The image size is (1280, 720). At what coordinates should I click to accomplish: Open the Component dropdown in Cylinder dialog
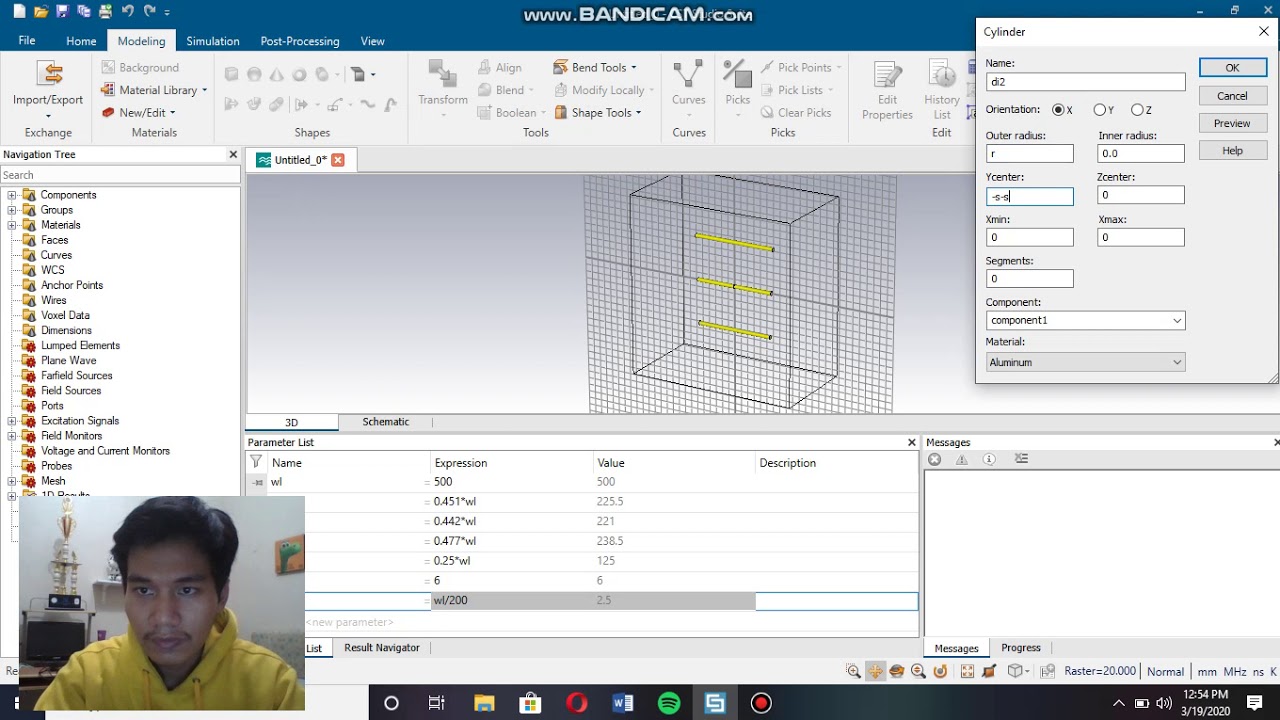(x=1085, y=320)
